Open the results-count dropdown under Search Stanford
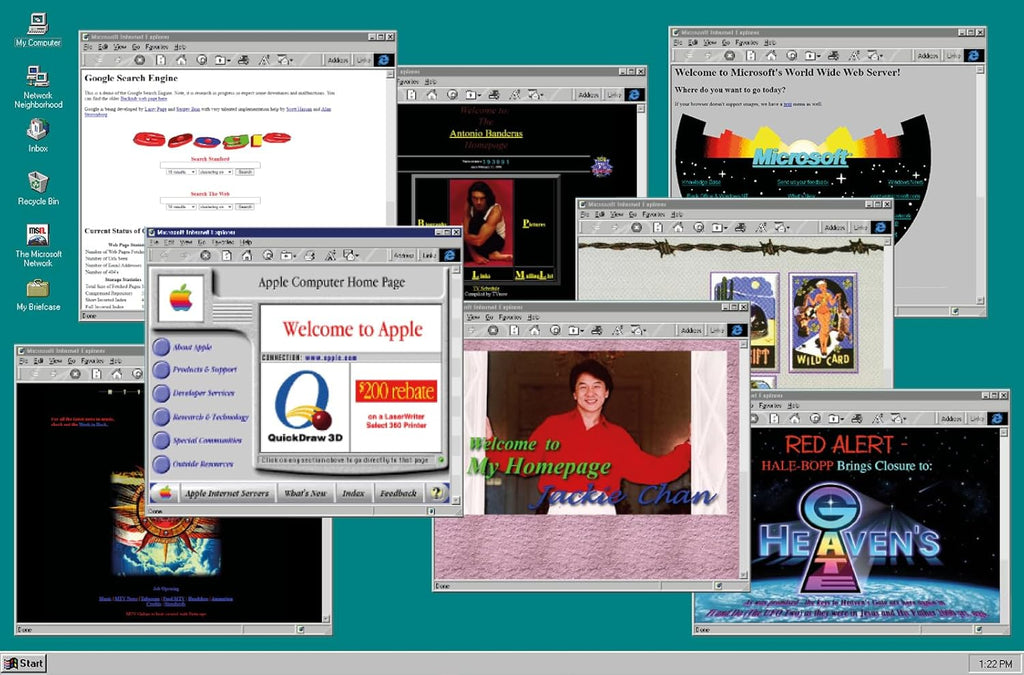Image resolution: width=1024 pixels, height=675 pixels. point(182,172)
